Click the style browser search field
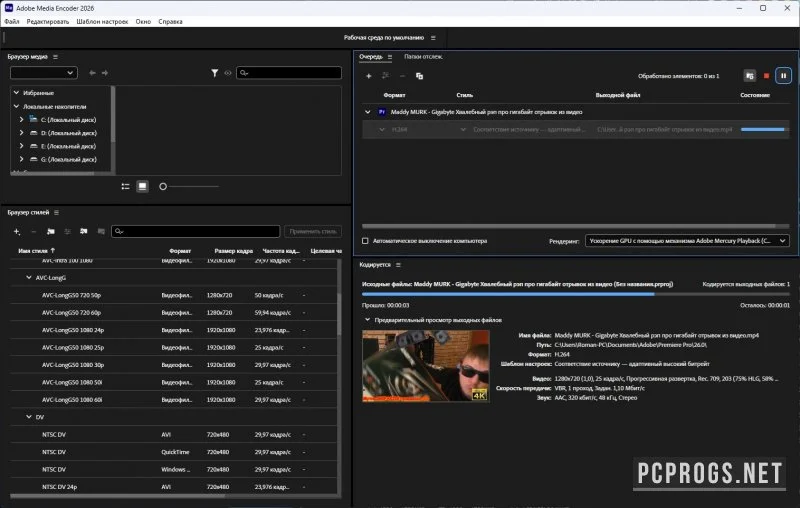This screenshot has width=800, height=508. pos(195,232)
